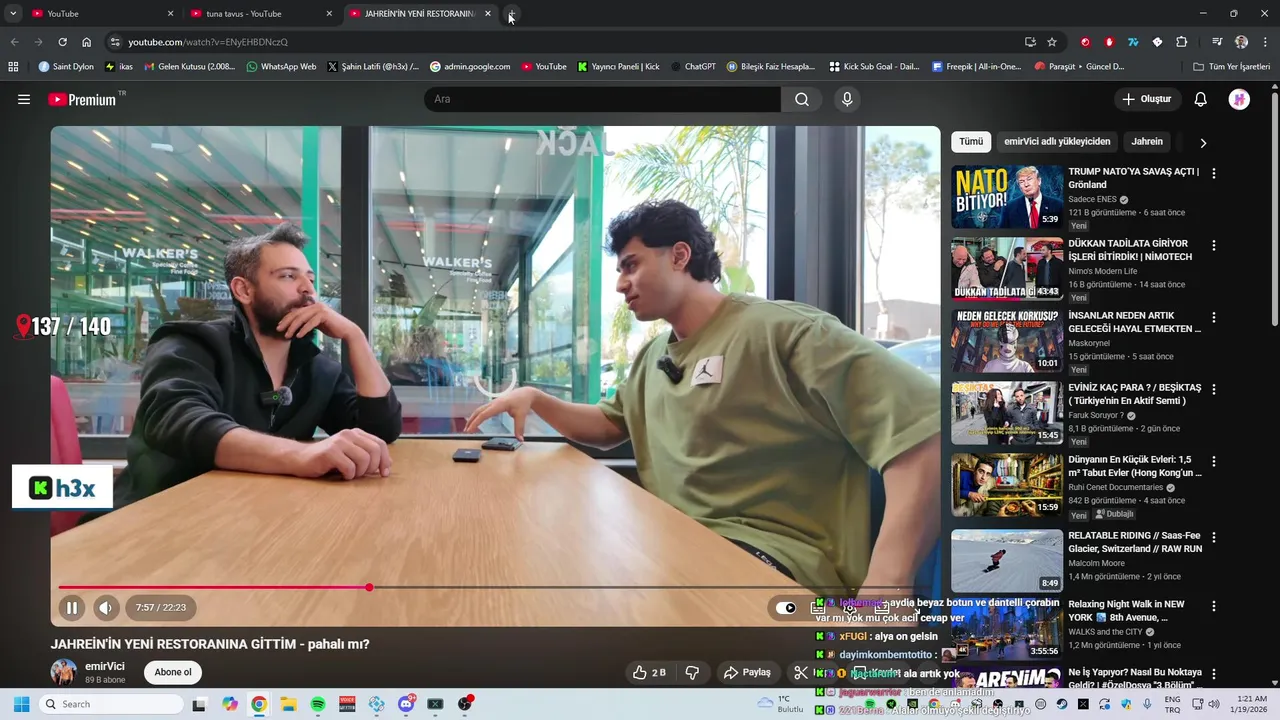Subscribe to emirVici with Abone ol

tap(173, 672)
